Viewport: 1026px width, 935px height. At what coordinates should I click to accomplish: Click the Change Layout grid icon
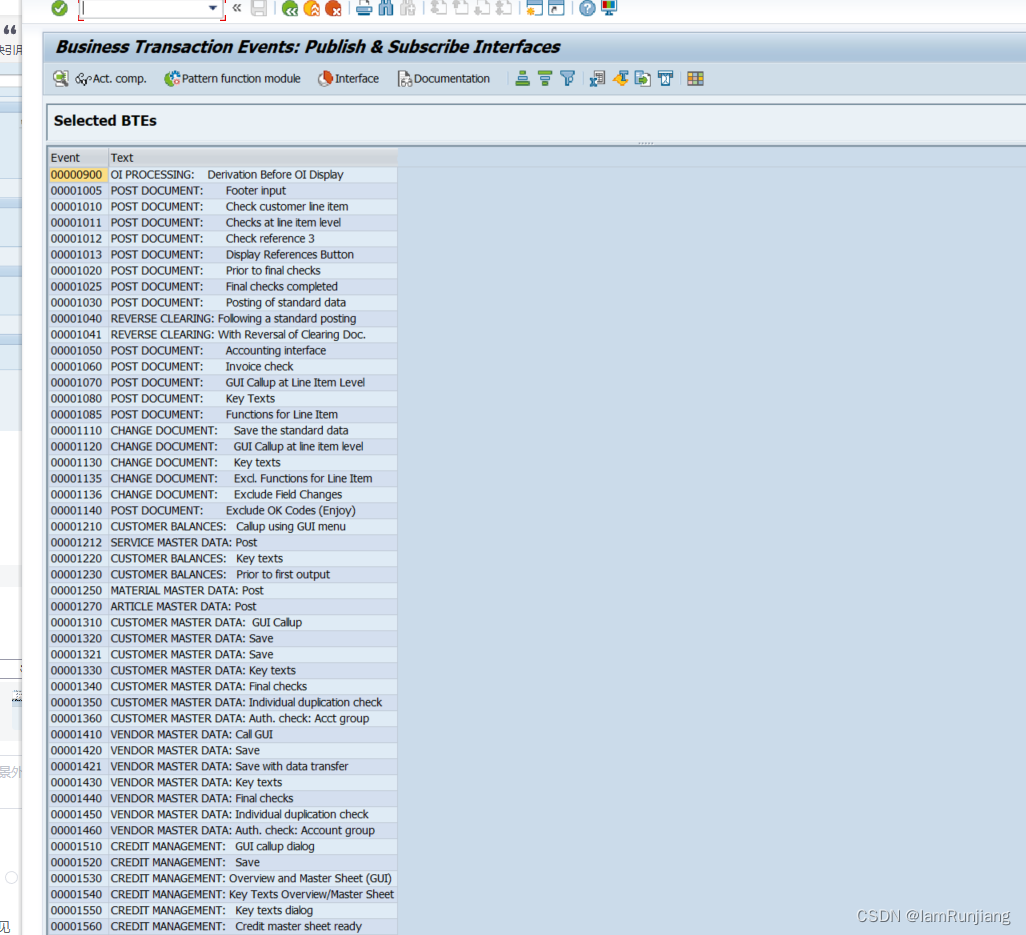click(x=696, y=79)
